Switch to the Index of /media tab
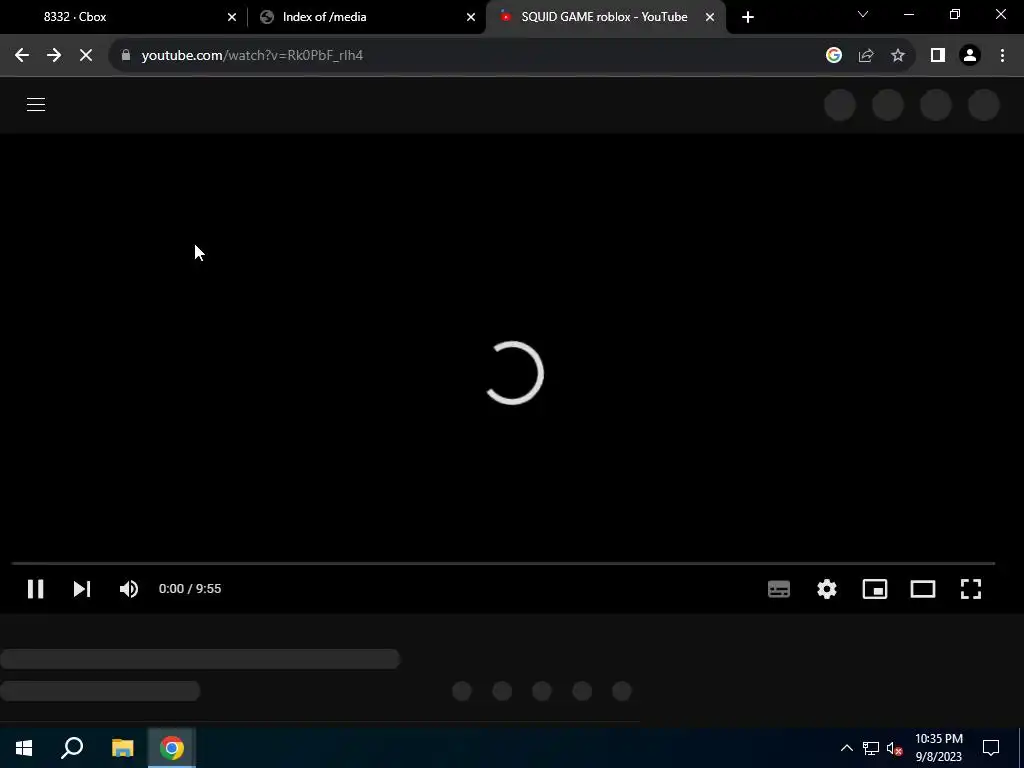Viewport: 1024px width, 768px height. (x=366, y=17)
